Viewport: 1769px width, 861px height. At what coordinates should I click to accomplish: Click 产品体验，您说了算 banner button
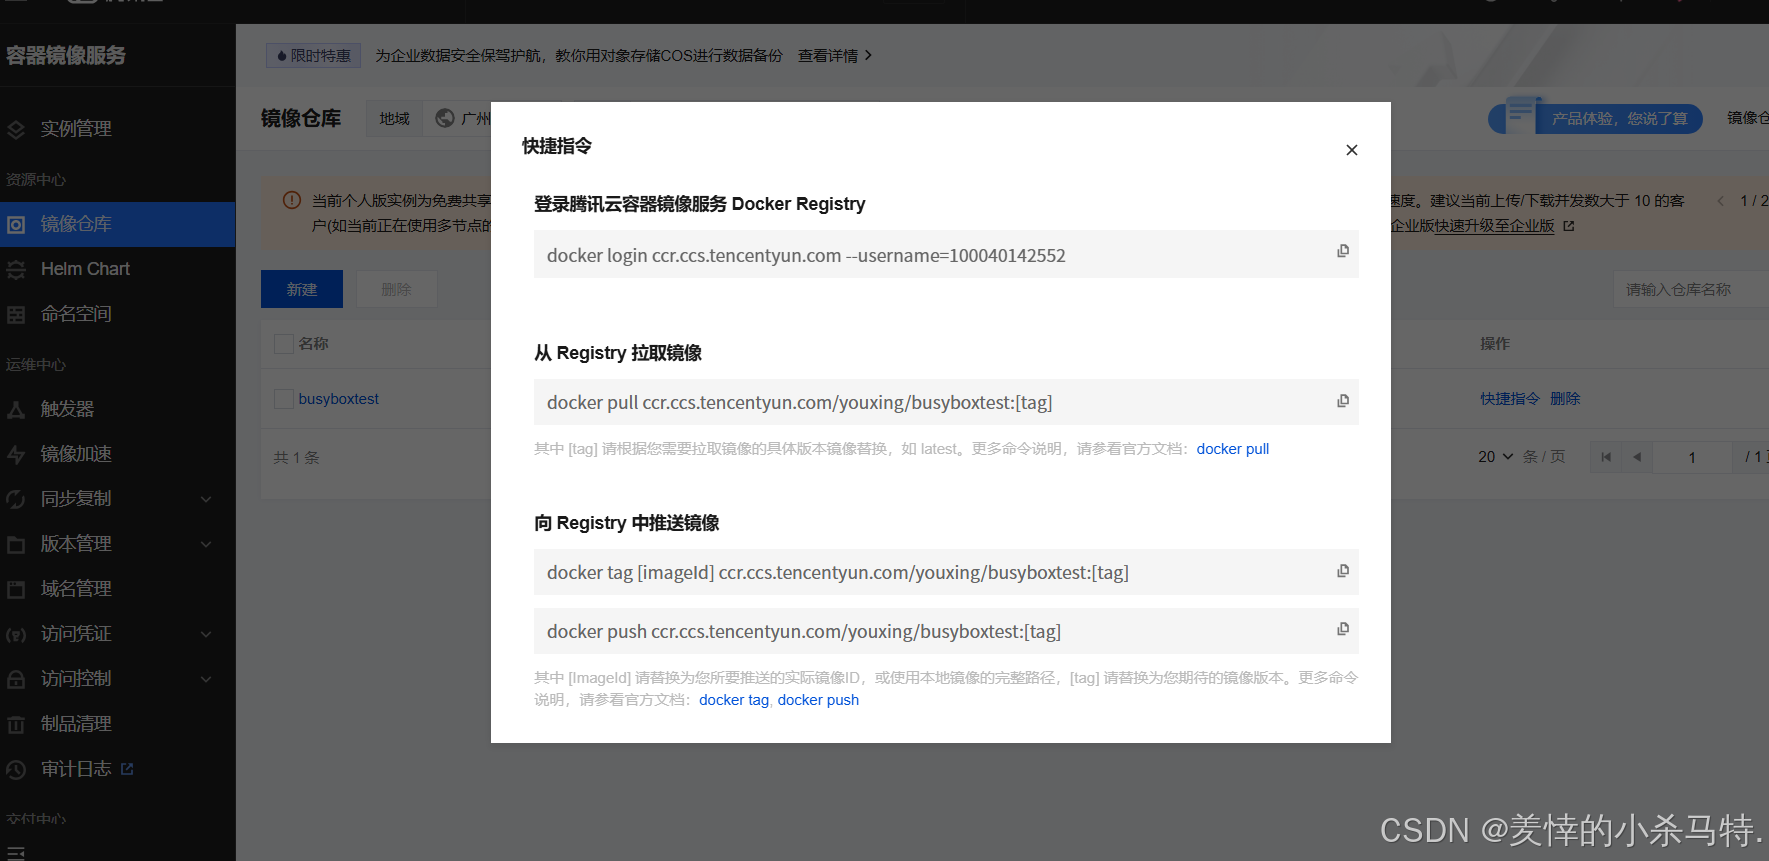coord(1596,119)
